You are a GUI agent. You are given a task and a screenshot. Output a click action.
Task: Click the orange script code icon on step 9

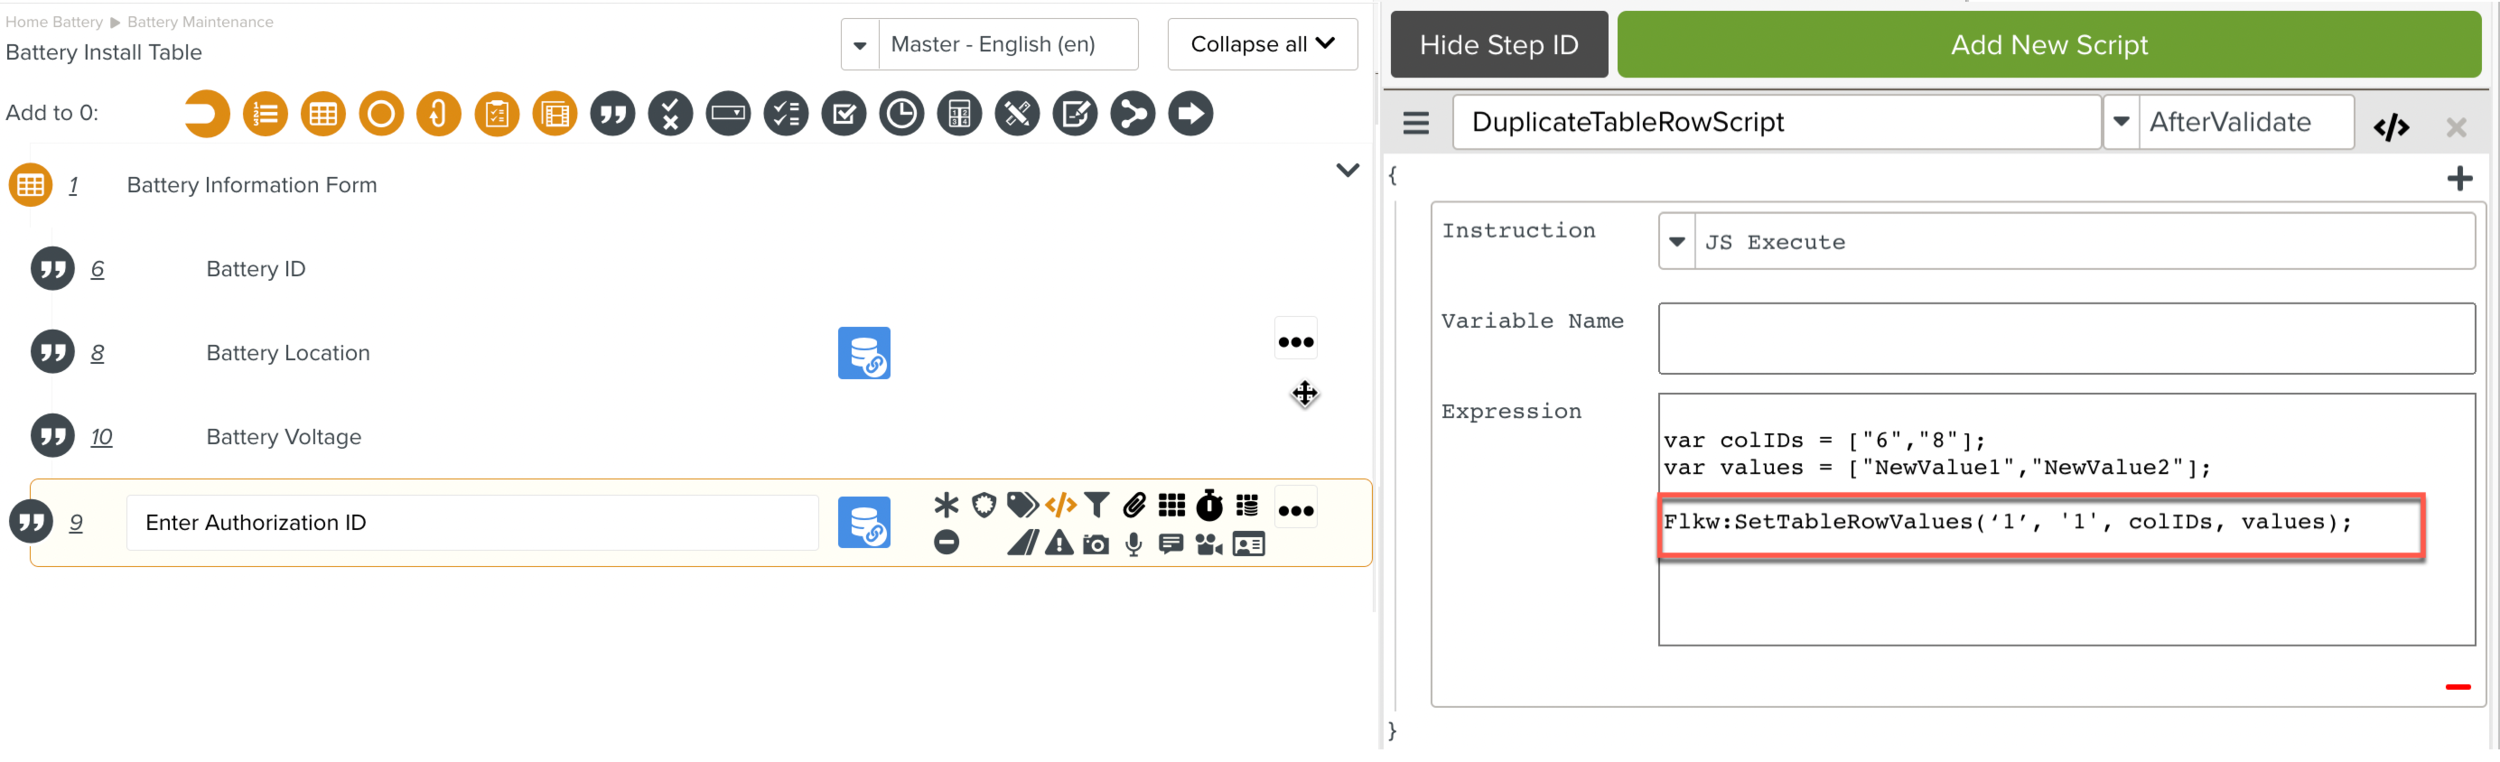(x=1060, y=506)
